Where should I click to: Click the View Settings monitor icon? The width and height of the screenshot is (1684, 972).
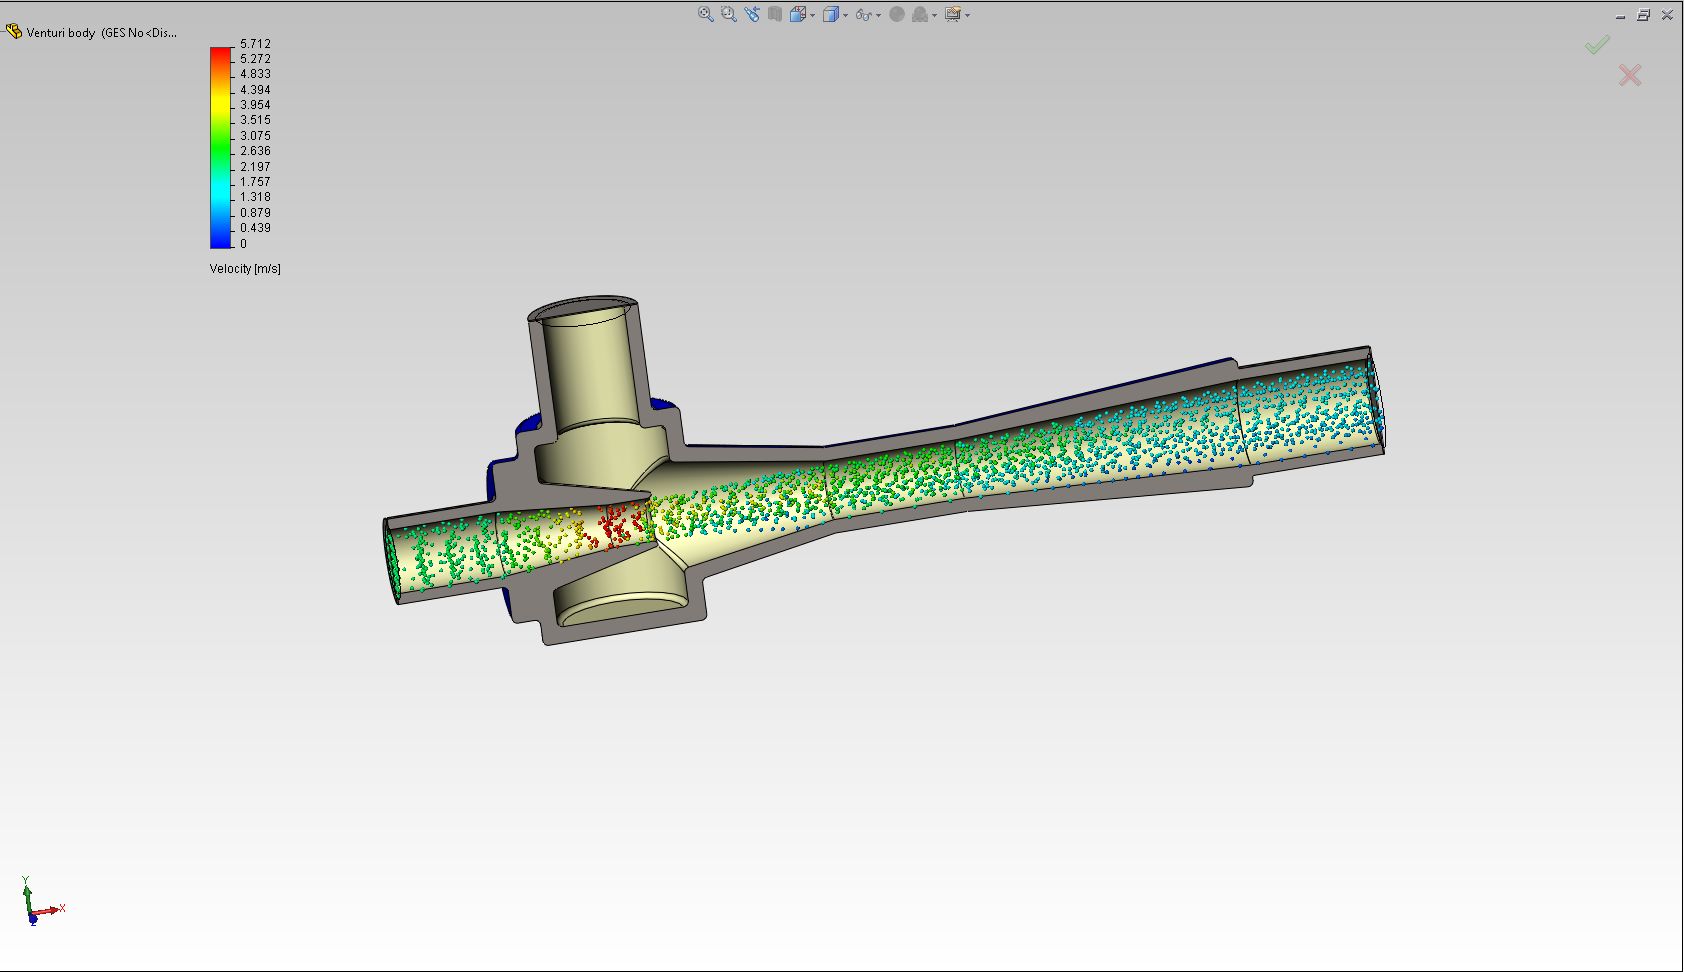[953, 14]
